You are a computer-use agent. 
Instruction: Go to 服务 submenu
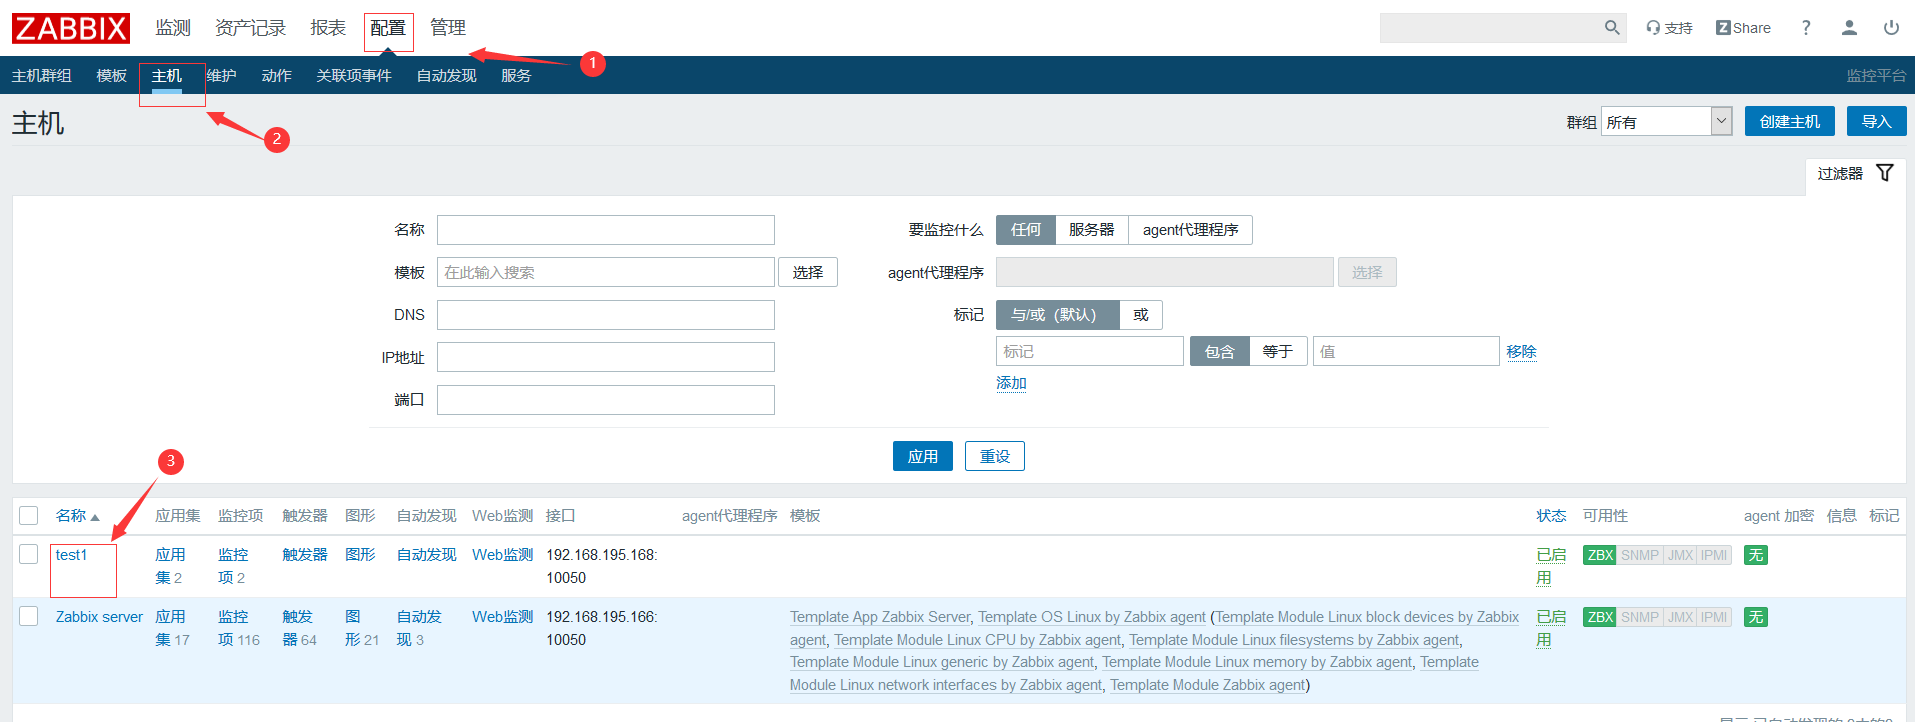click(516, 76)
